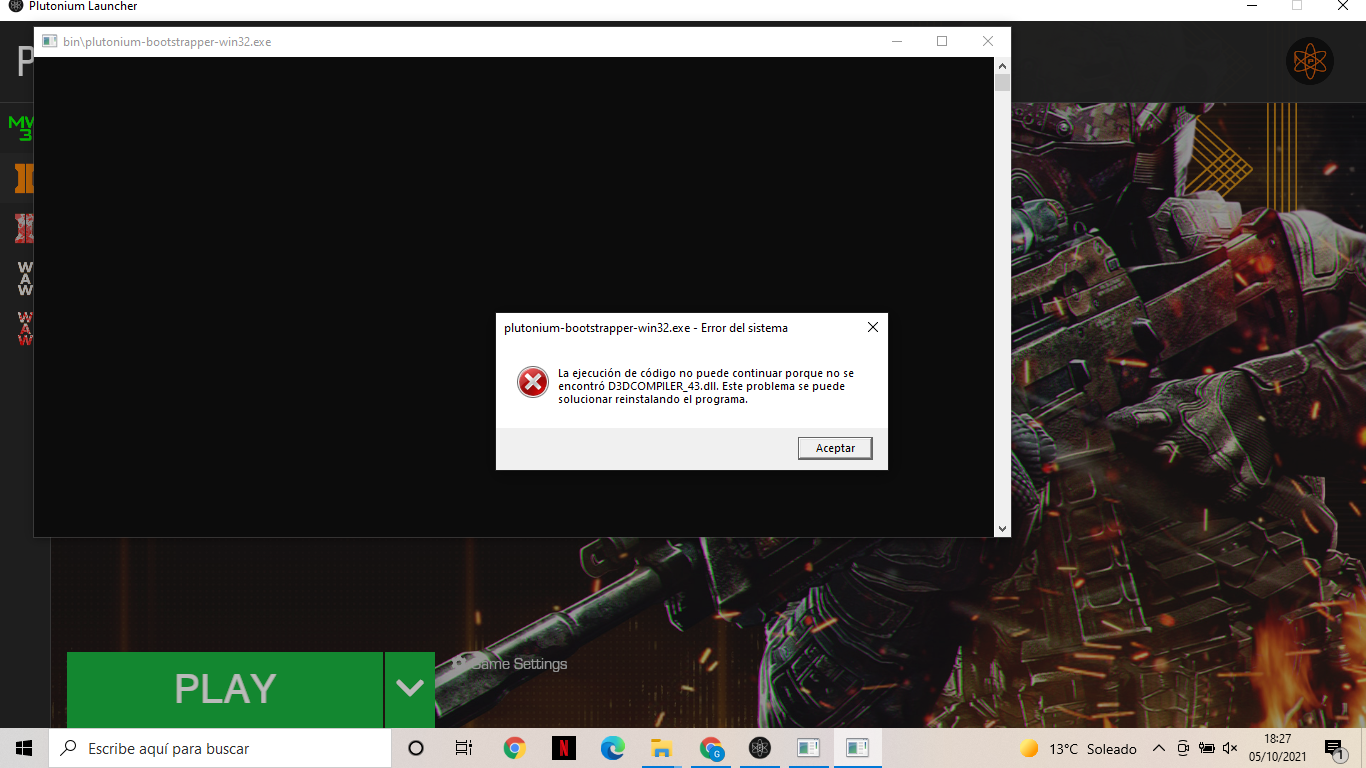Open Game Settings in Plutonium Launcher
This screenshot has height=768, width=1366.
(x=510, y=664)
